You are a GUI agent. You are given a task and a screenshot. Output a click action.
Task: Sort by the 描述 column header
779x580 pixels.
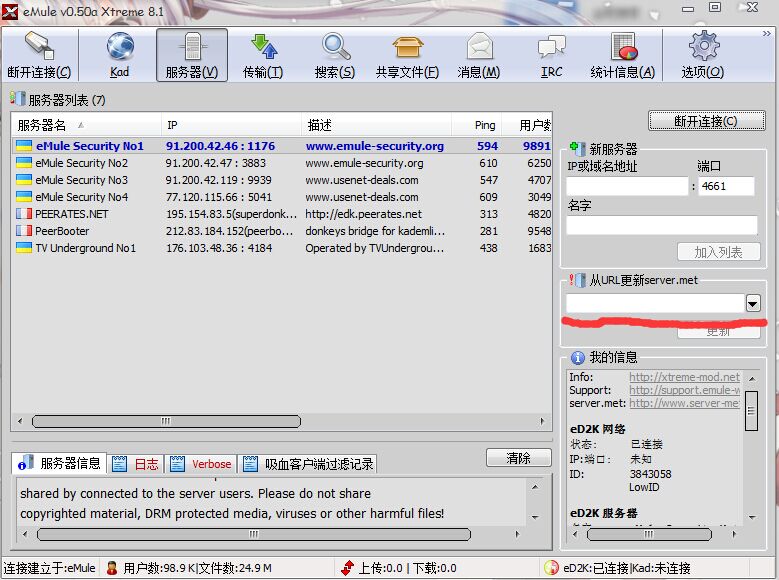377,125
